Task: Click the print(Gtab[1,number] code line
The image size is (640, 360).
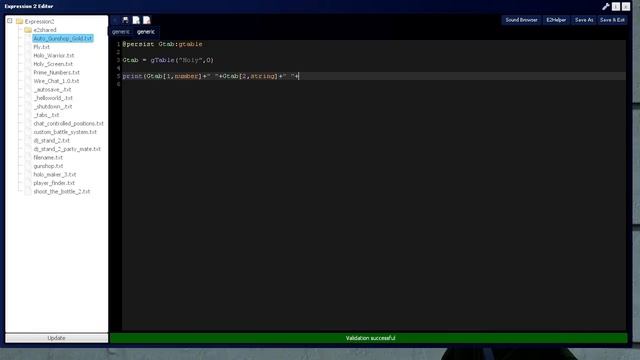Action: click(211, 76)
